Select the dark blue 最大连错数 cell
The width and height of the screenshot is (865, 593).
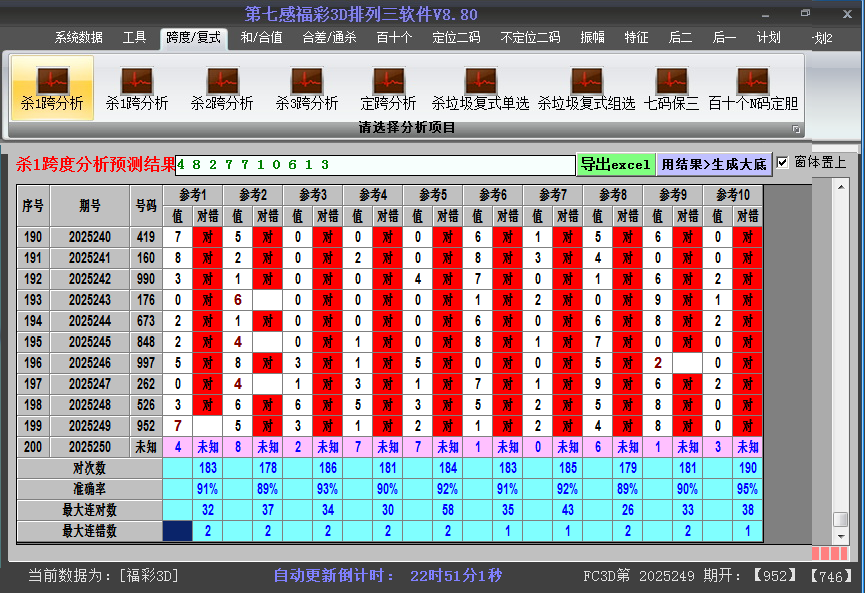point(178,531)
